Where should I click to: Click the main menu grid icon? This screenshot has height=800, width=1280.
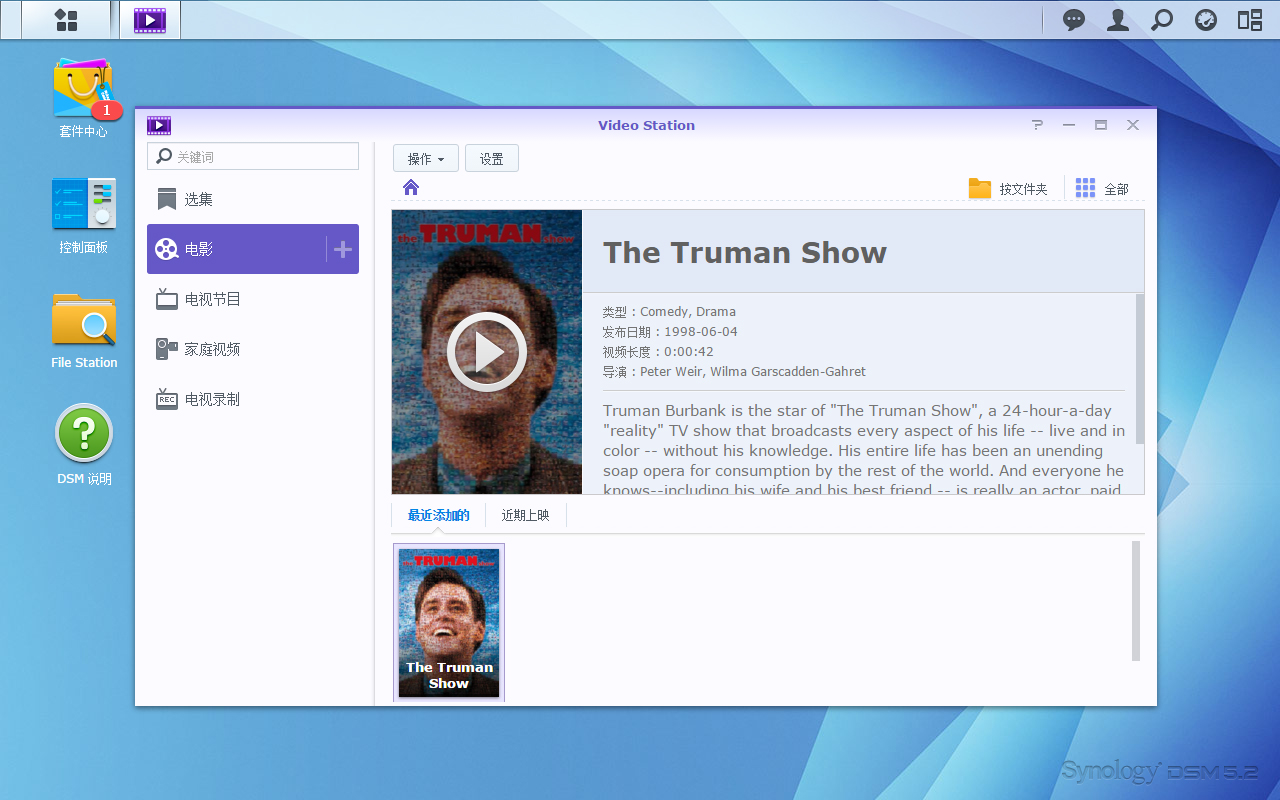coord(66,20)
